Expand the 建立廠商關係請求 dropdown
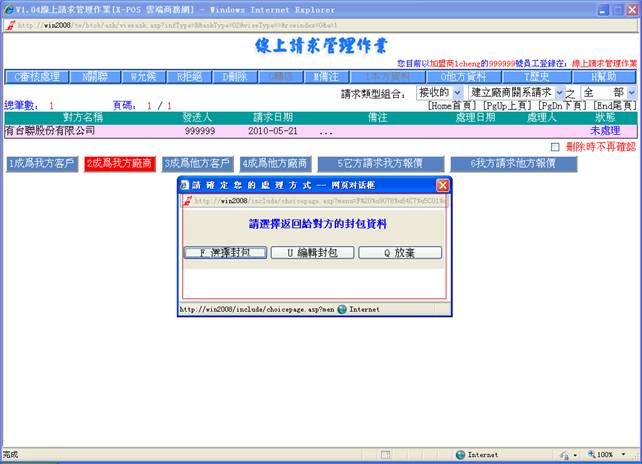Viewport: 642px width, 464px height. pyautogui.click(x=557, y=92)
